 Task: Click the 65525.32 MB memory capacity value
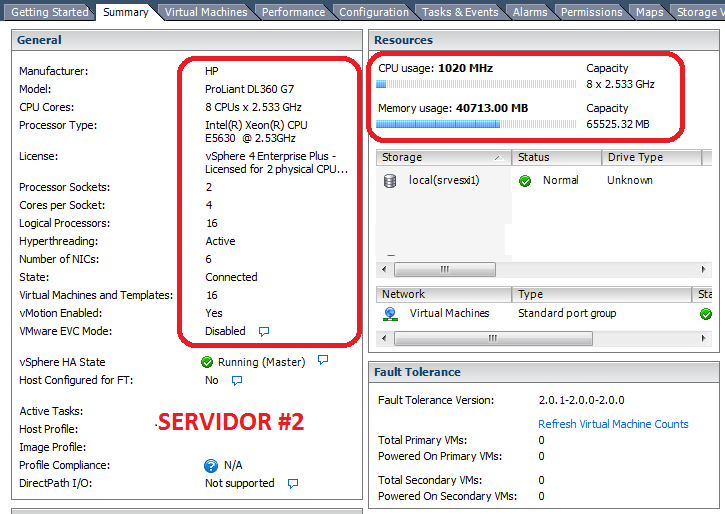point(618,124)
